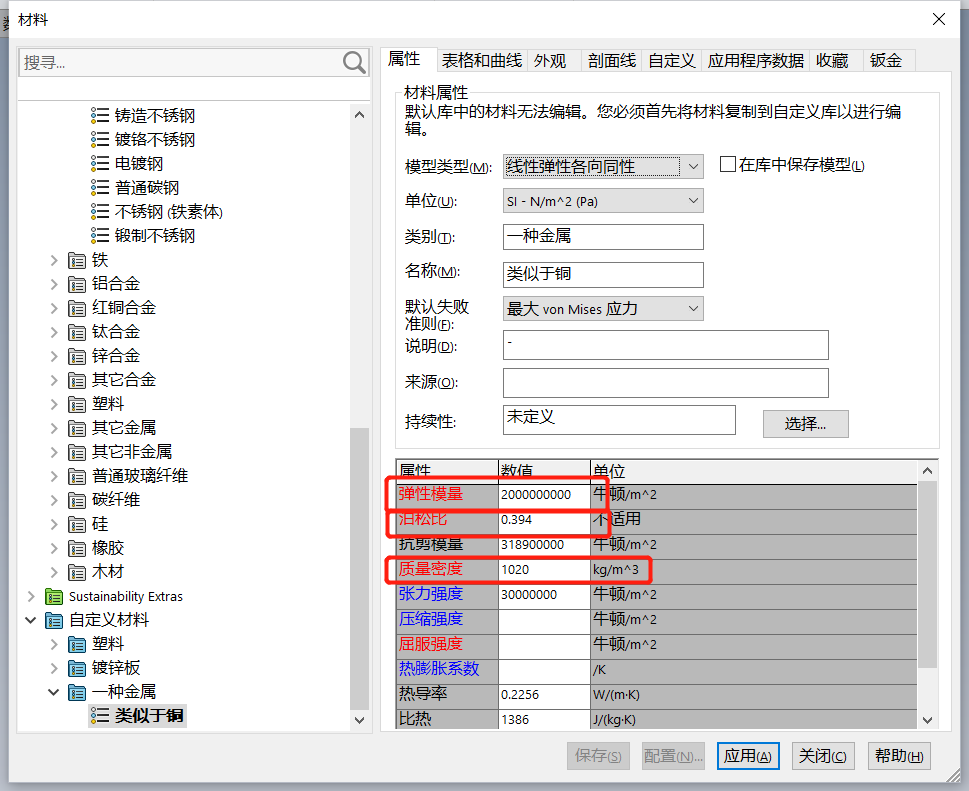Click the 镀锌板 folder icon

coord(77,669)
